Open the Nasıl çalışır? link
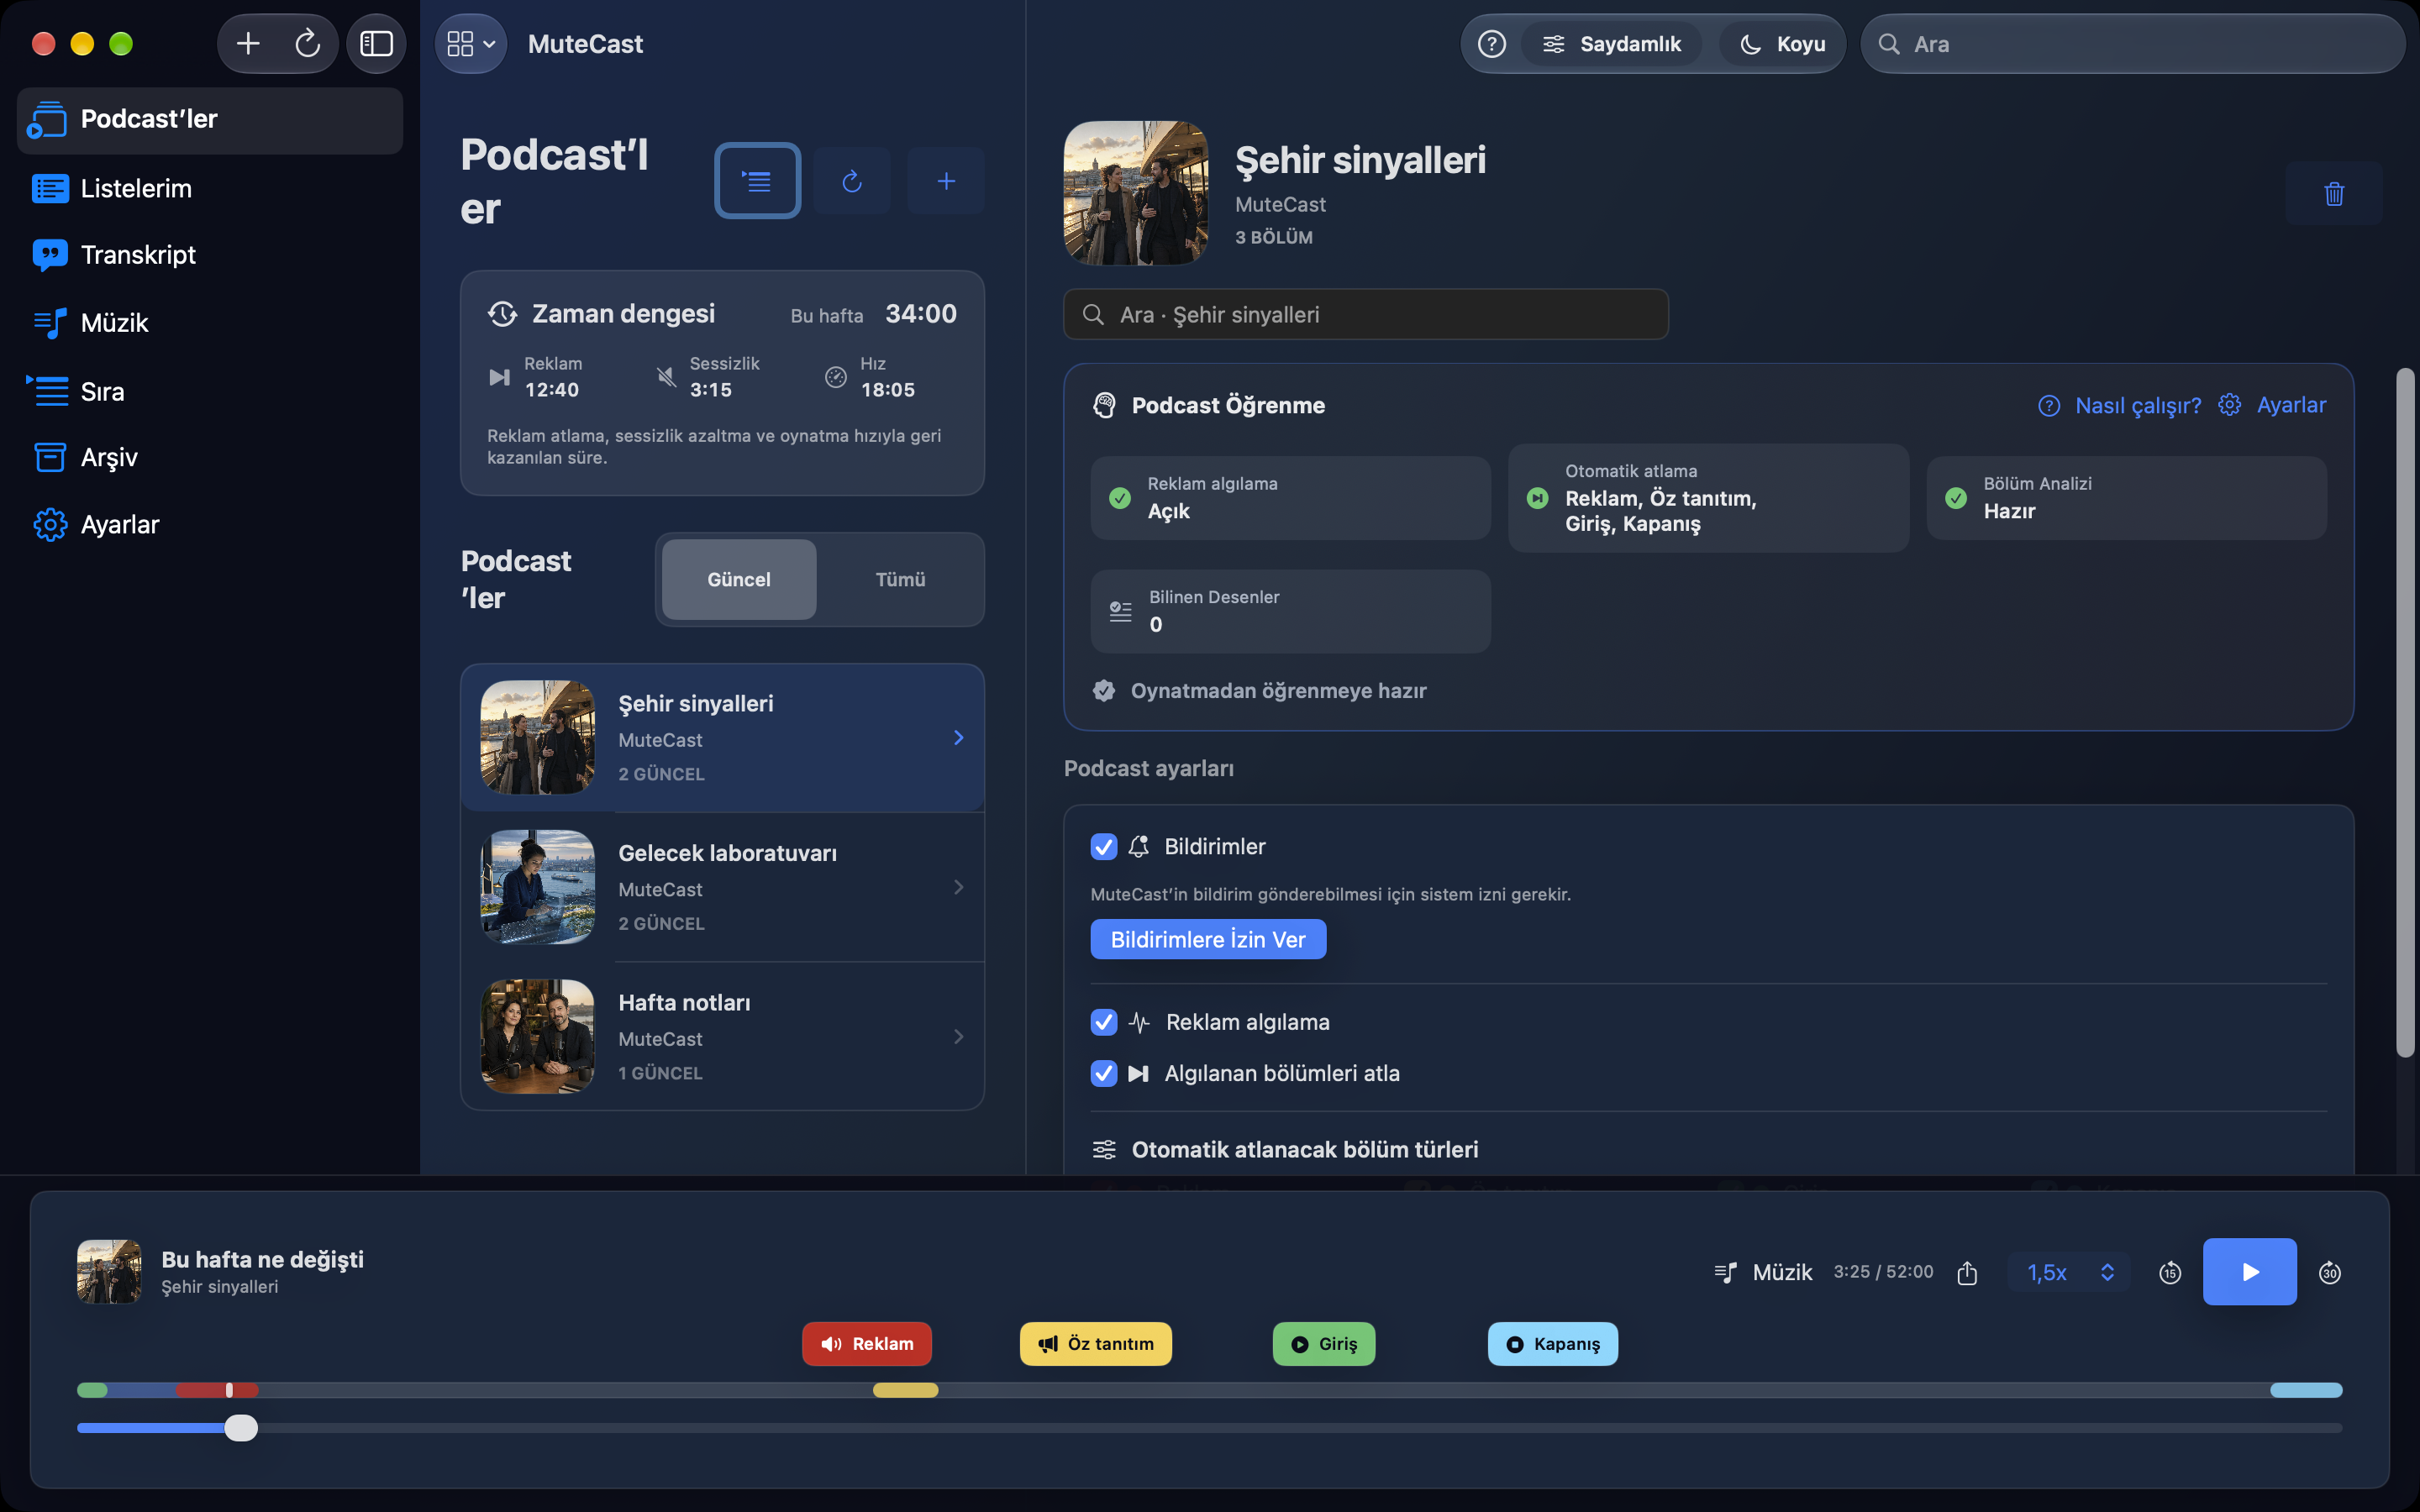Image resolution: width=2420 pixels, height=1512 pixels. [2119, 405]
